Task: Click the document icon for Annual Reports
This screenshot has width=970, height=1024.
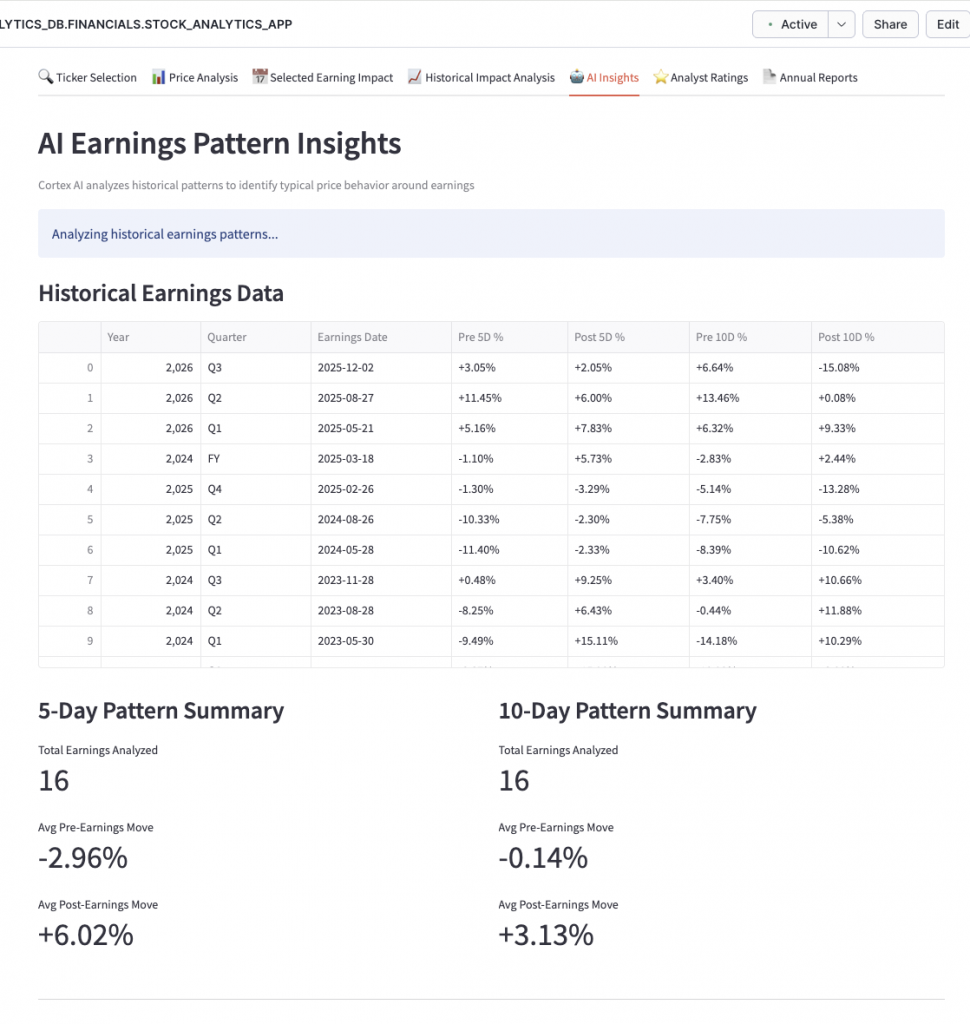Action: coord(769,77)
